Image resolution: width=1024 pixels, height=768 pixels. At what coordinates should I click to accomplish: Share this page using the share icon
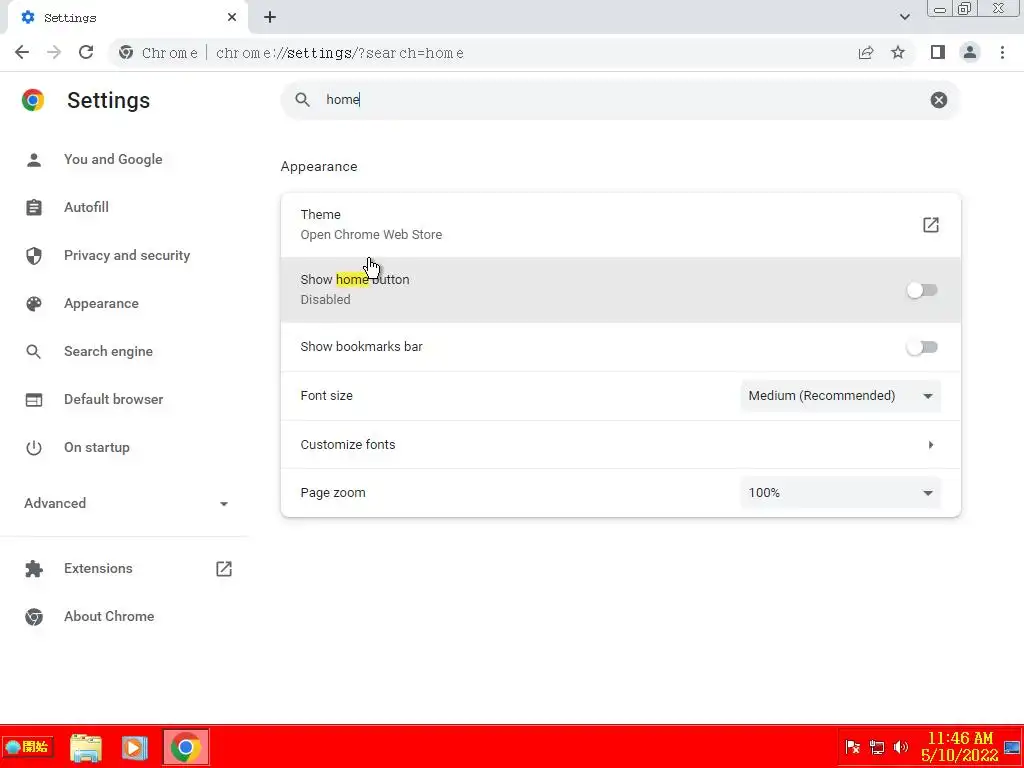(x=866, y=53)
